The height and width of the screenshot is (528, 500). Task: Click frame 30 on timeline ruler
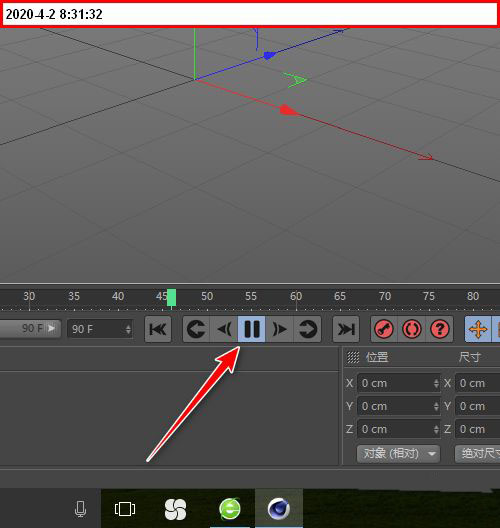coord(29,296)
